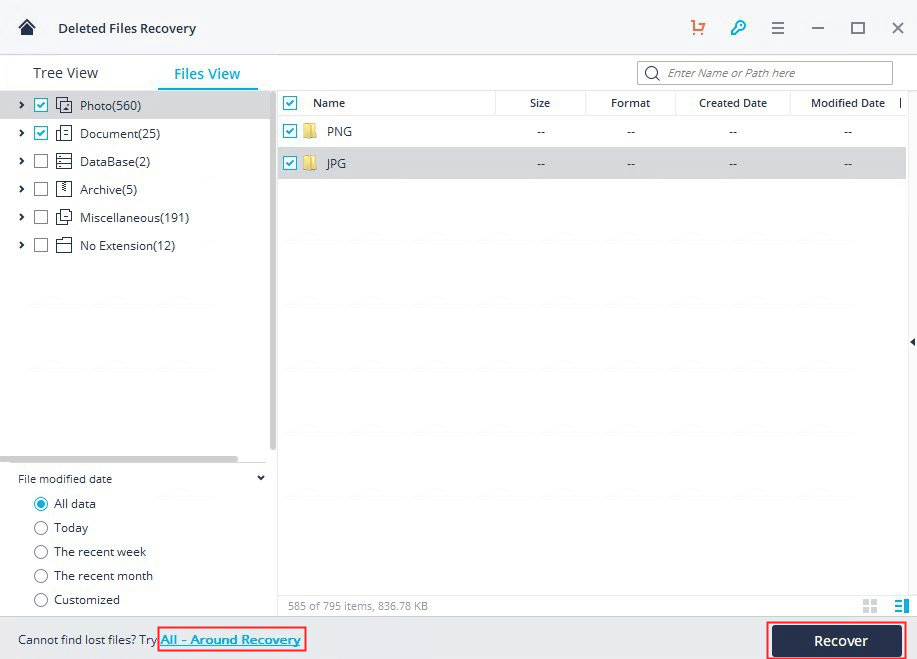The height and width of the screenshot is (659, 917).
Task: Select the Today radio button
Action: [x=40, y=527]
